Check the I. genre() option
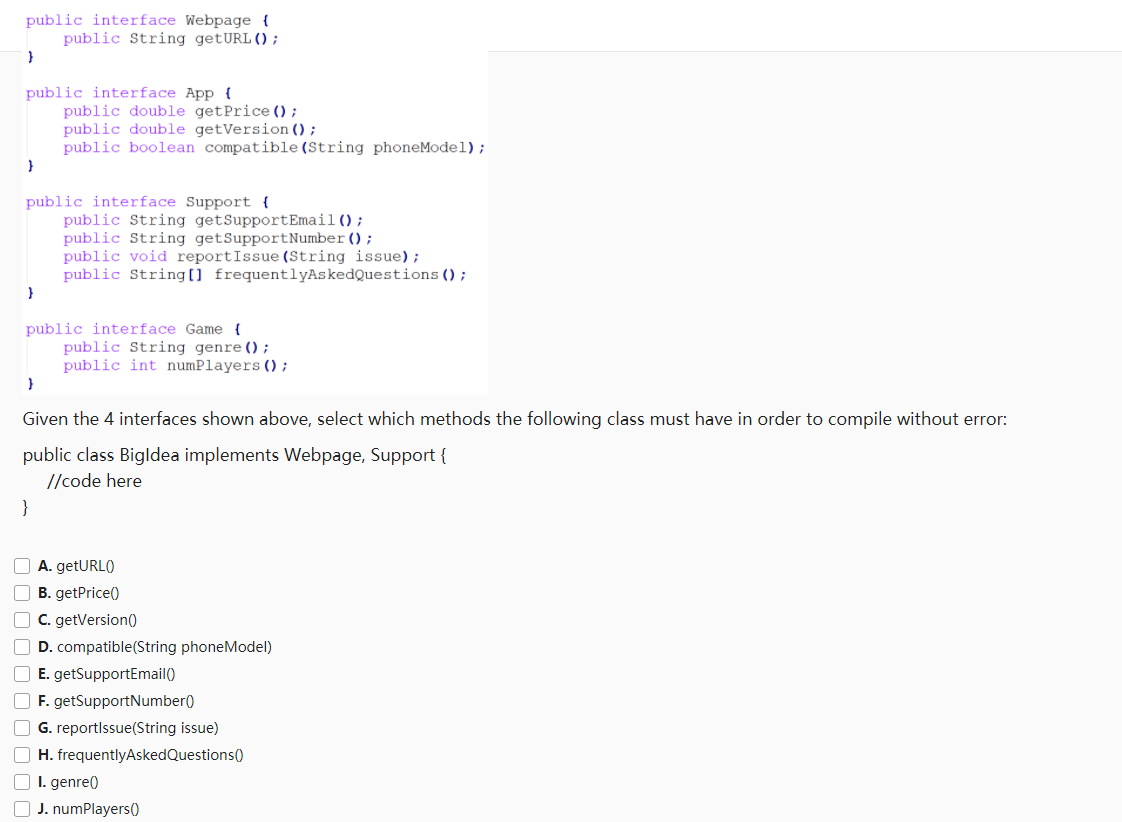The width and height of the screenshot is (1122, 822). coord(22,782)
